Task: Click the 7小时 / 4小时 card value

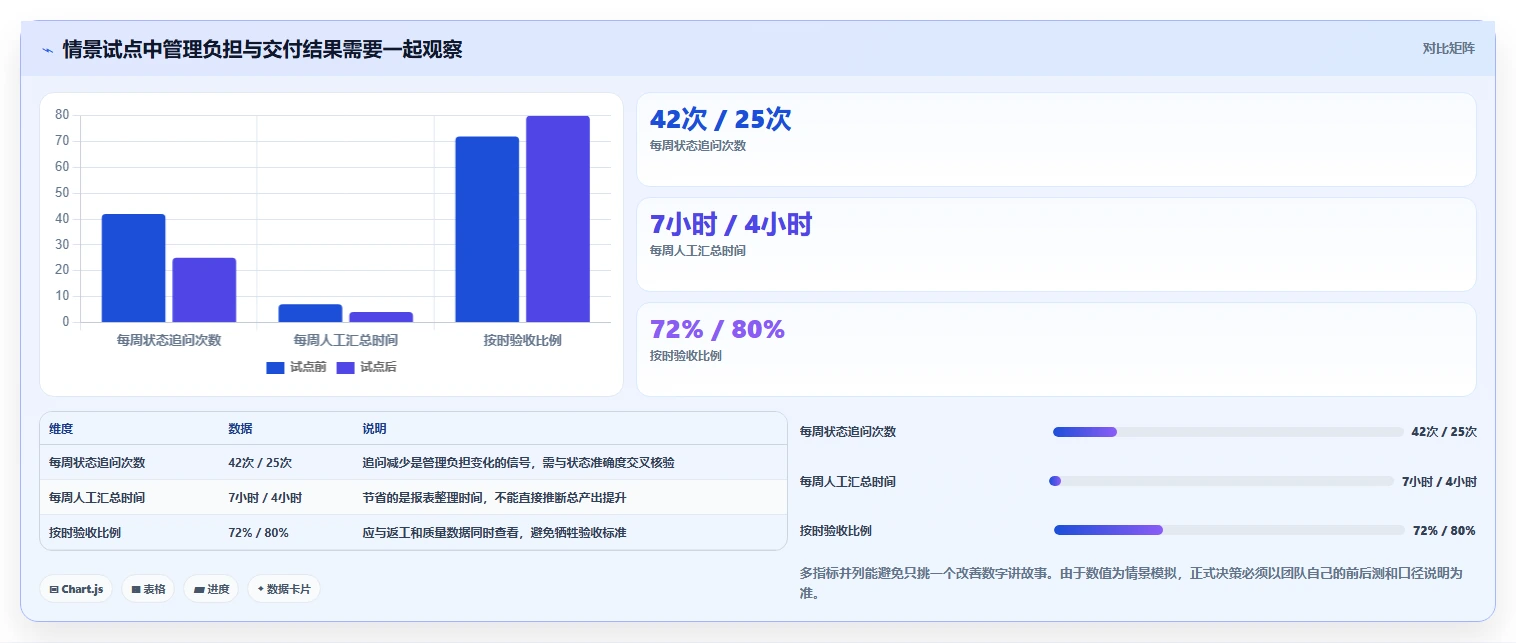Action: point(731,225)
